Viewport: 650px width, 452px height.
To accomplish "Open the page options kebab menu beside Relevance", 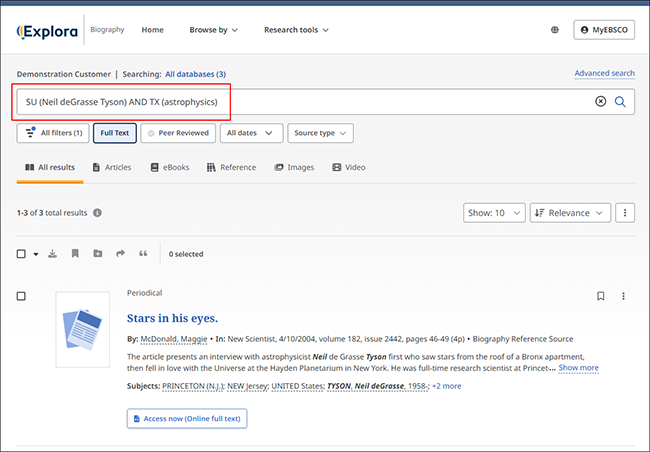I will (x=625, y=213).
